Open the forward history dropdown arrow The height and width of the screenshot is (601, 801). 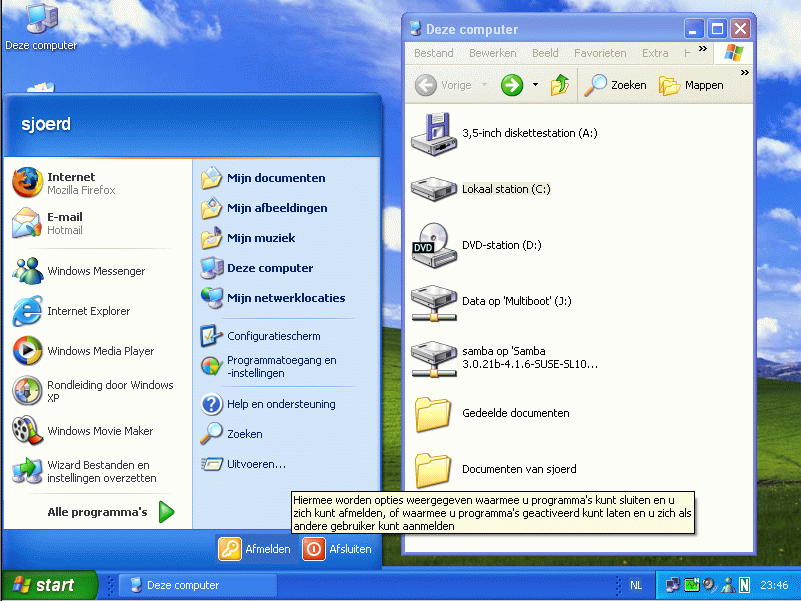535,85
